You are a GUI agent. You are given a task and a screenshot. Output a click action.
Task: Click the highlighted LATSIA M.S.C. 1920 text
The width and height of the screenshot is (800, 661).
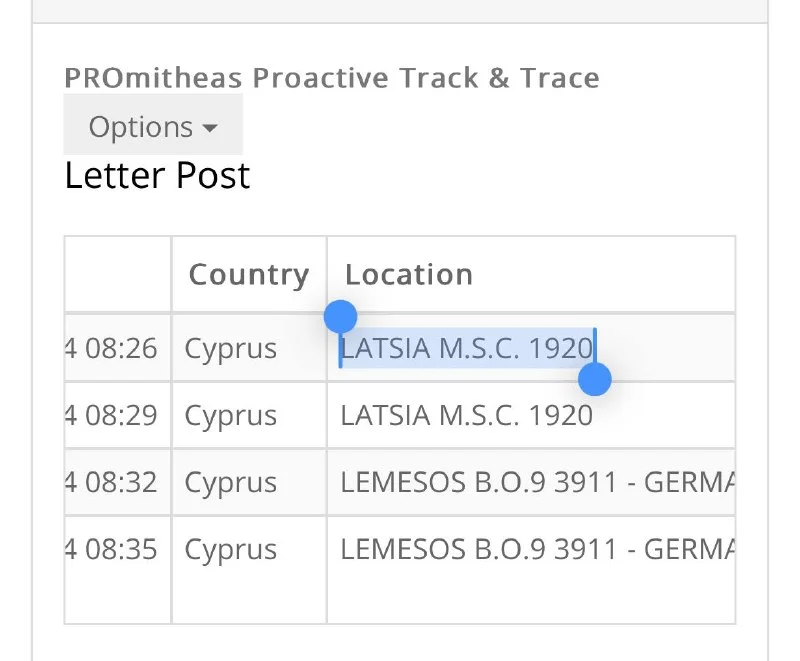pos(466,348)
